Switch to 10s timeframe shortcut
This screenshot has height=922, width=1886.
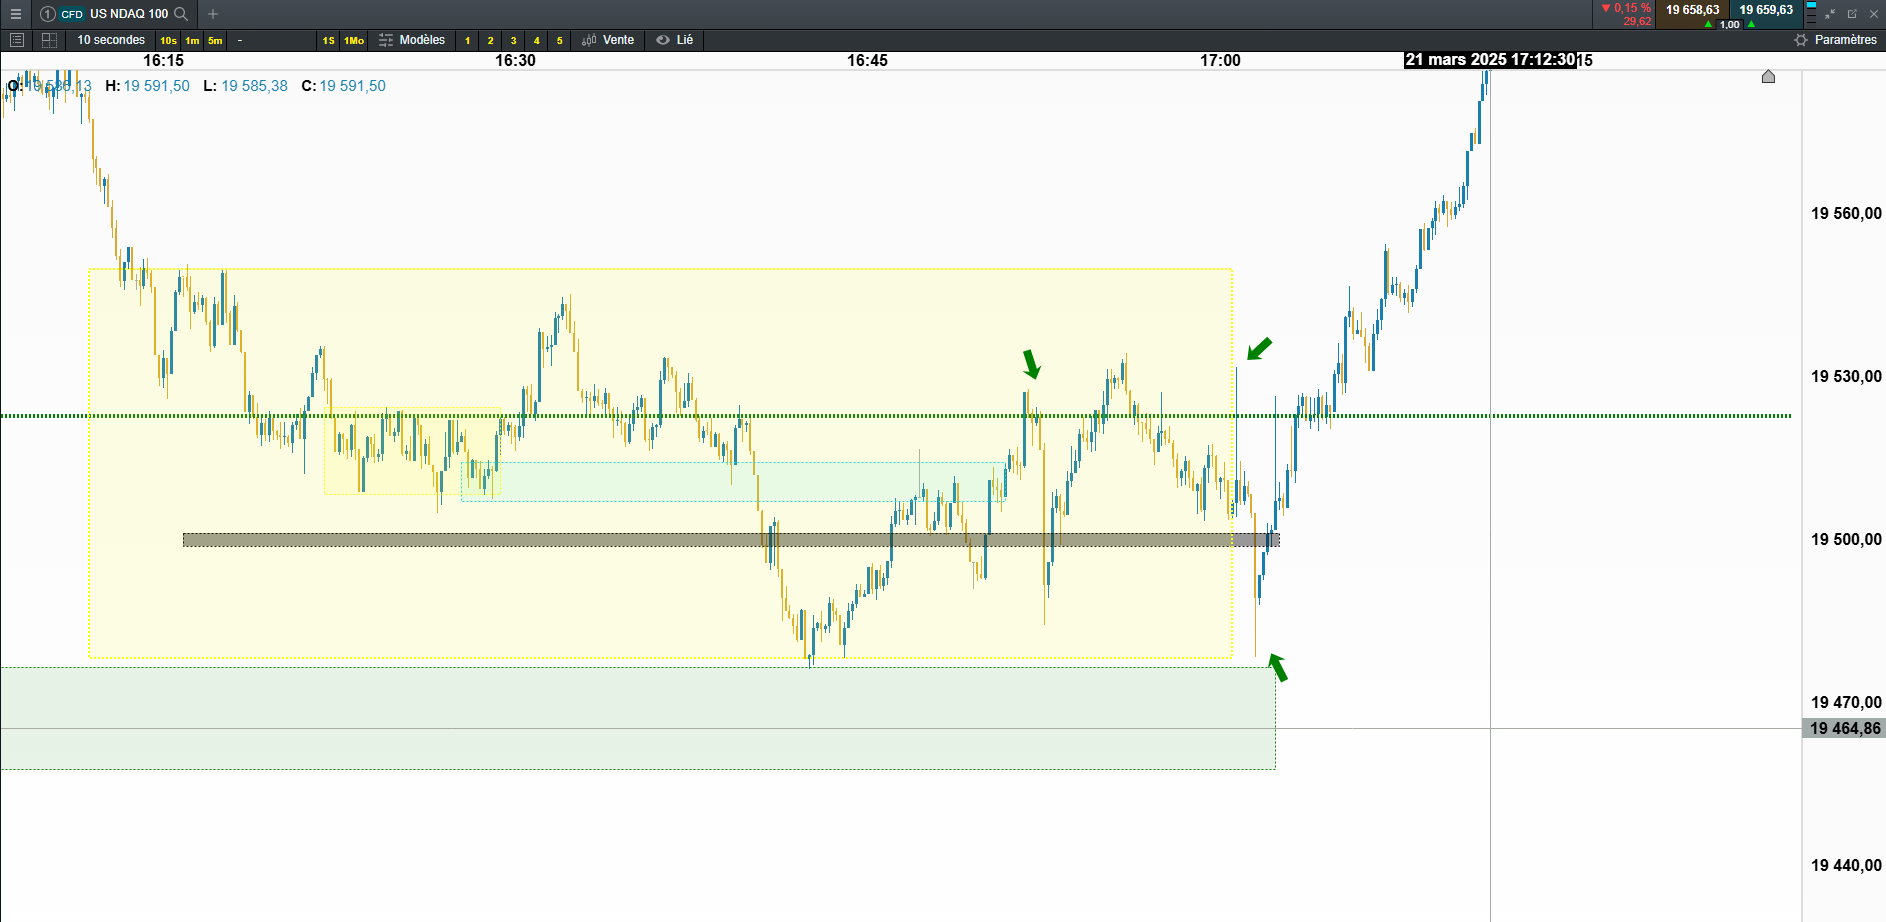click(x=168, y=41)
